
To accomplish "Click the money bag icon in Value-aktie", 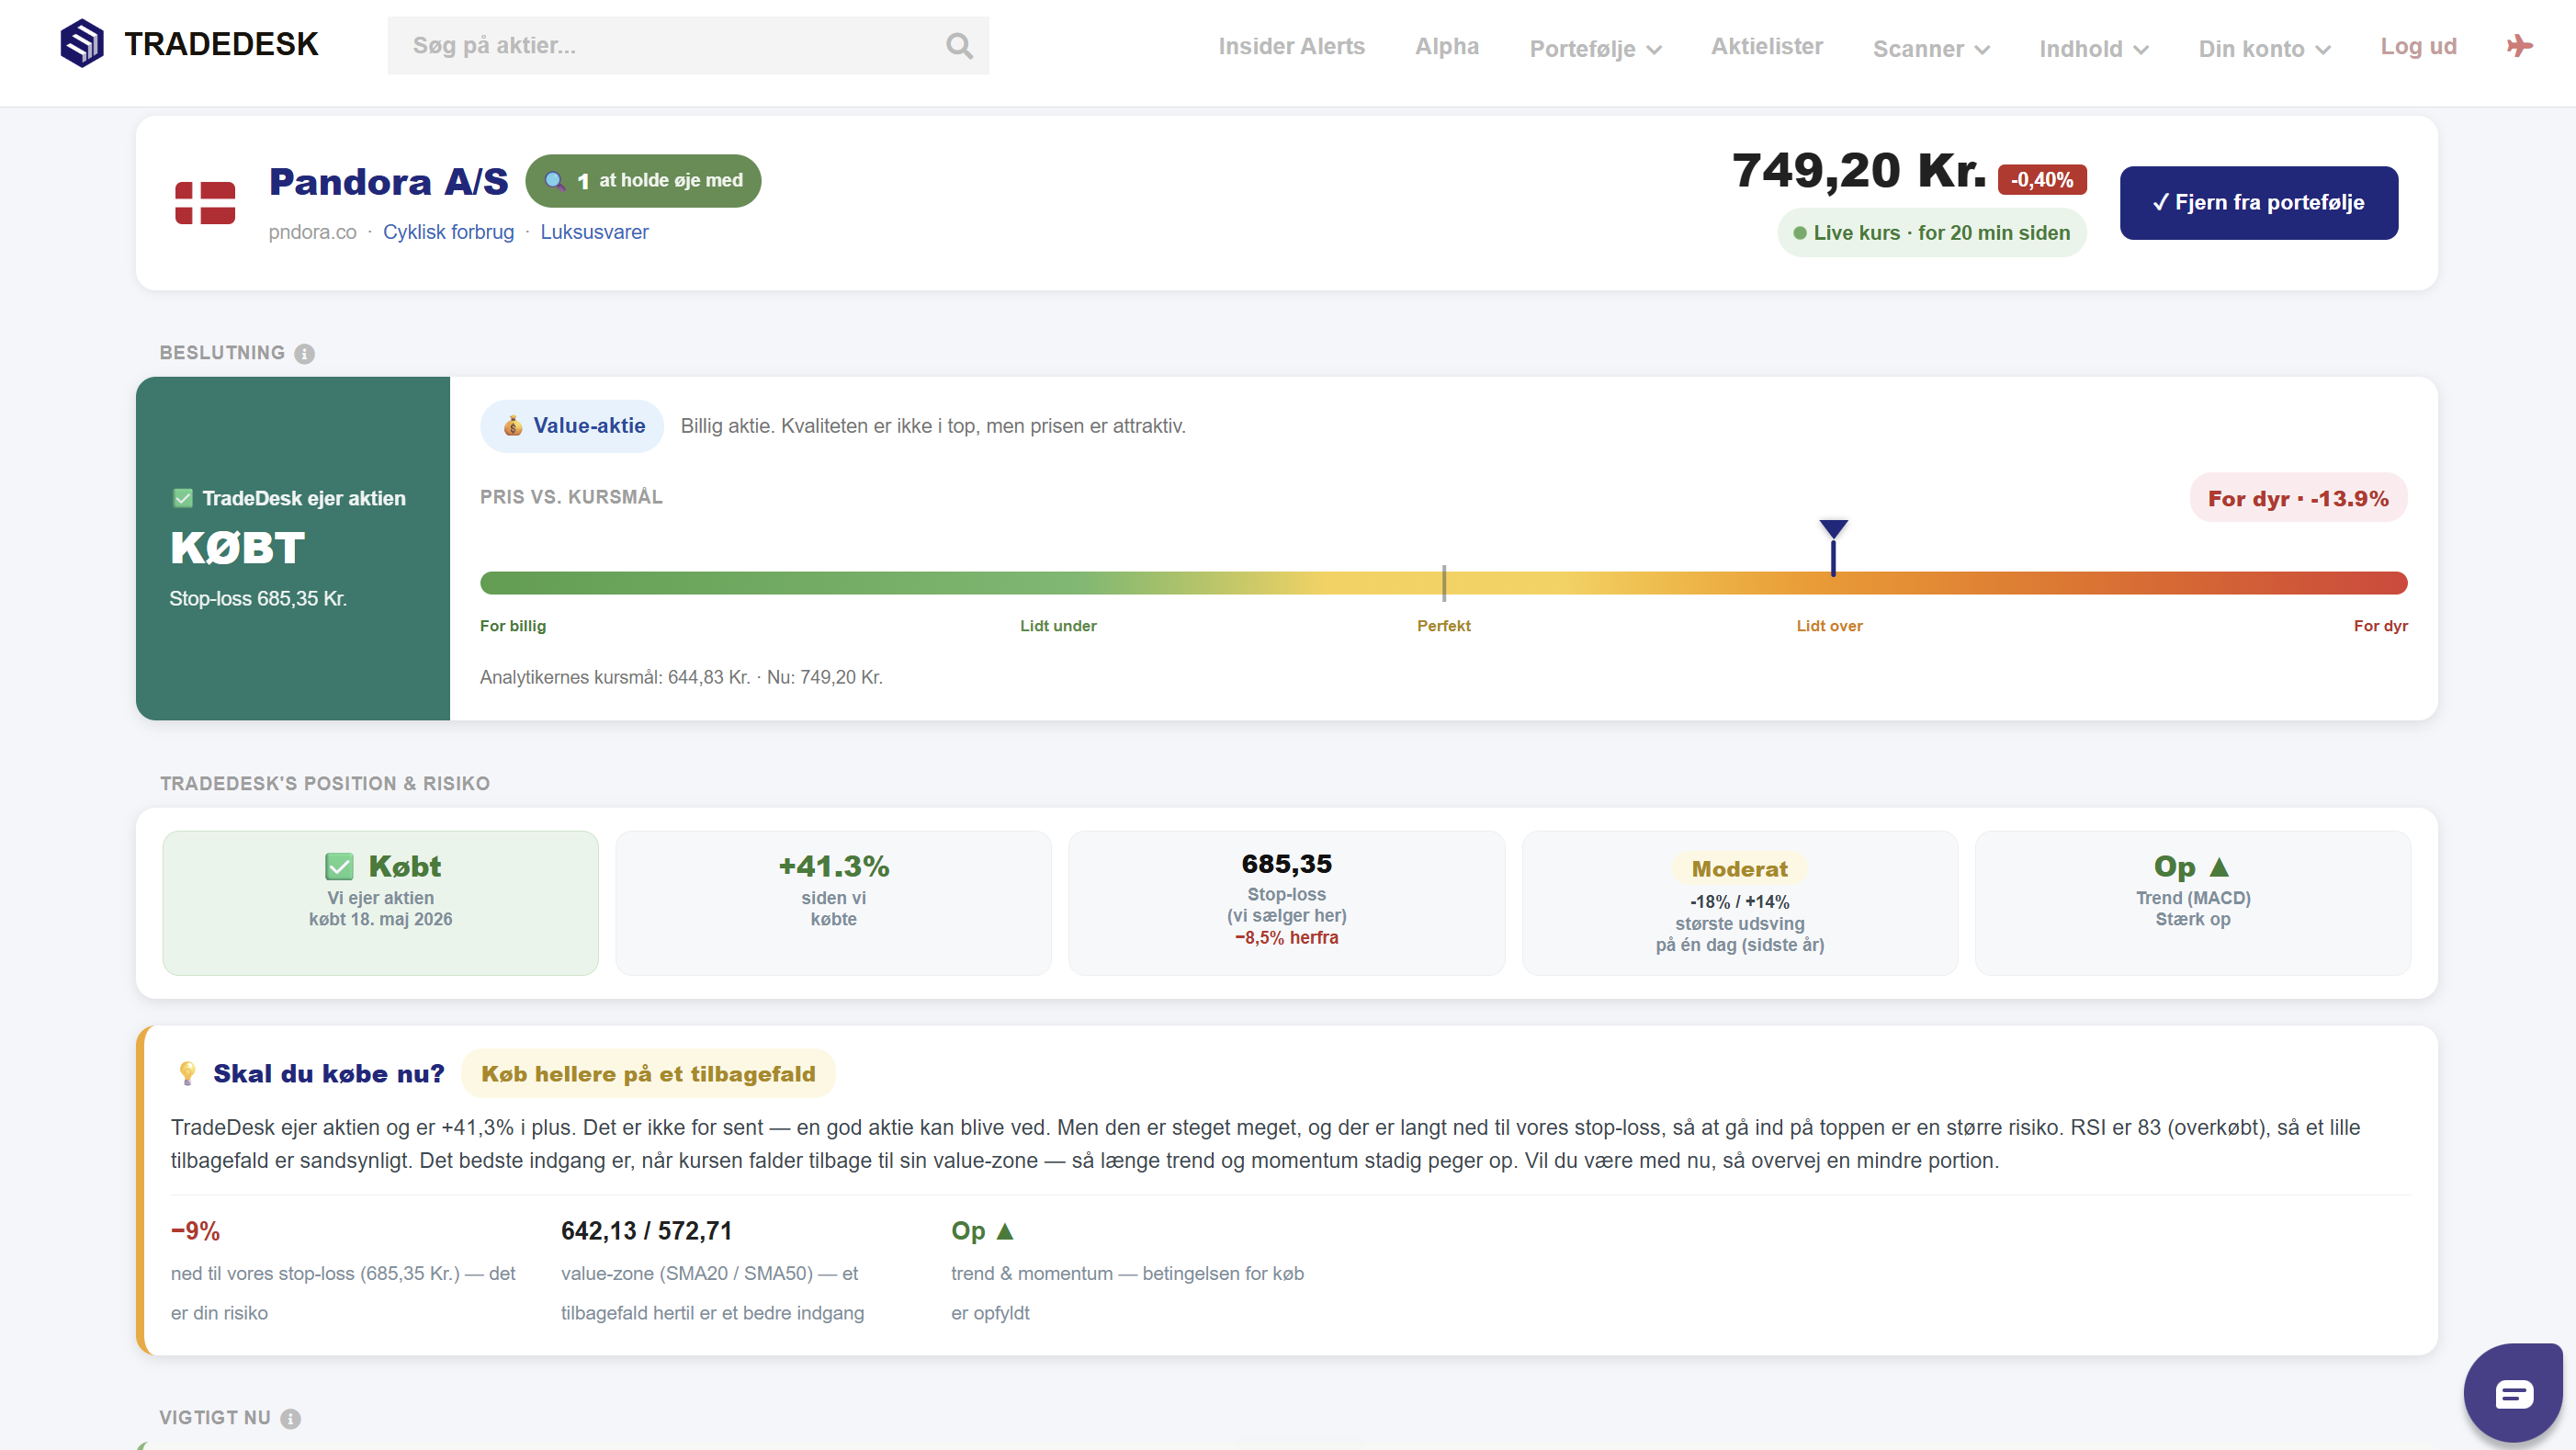I will point(513,426).
